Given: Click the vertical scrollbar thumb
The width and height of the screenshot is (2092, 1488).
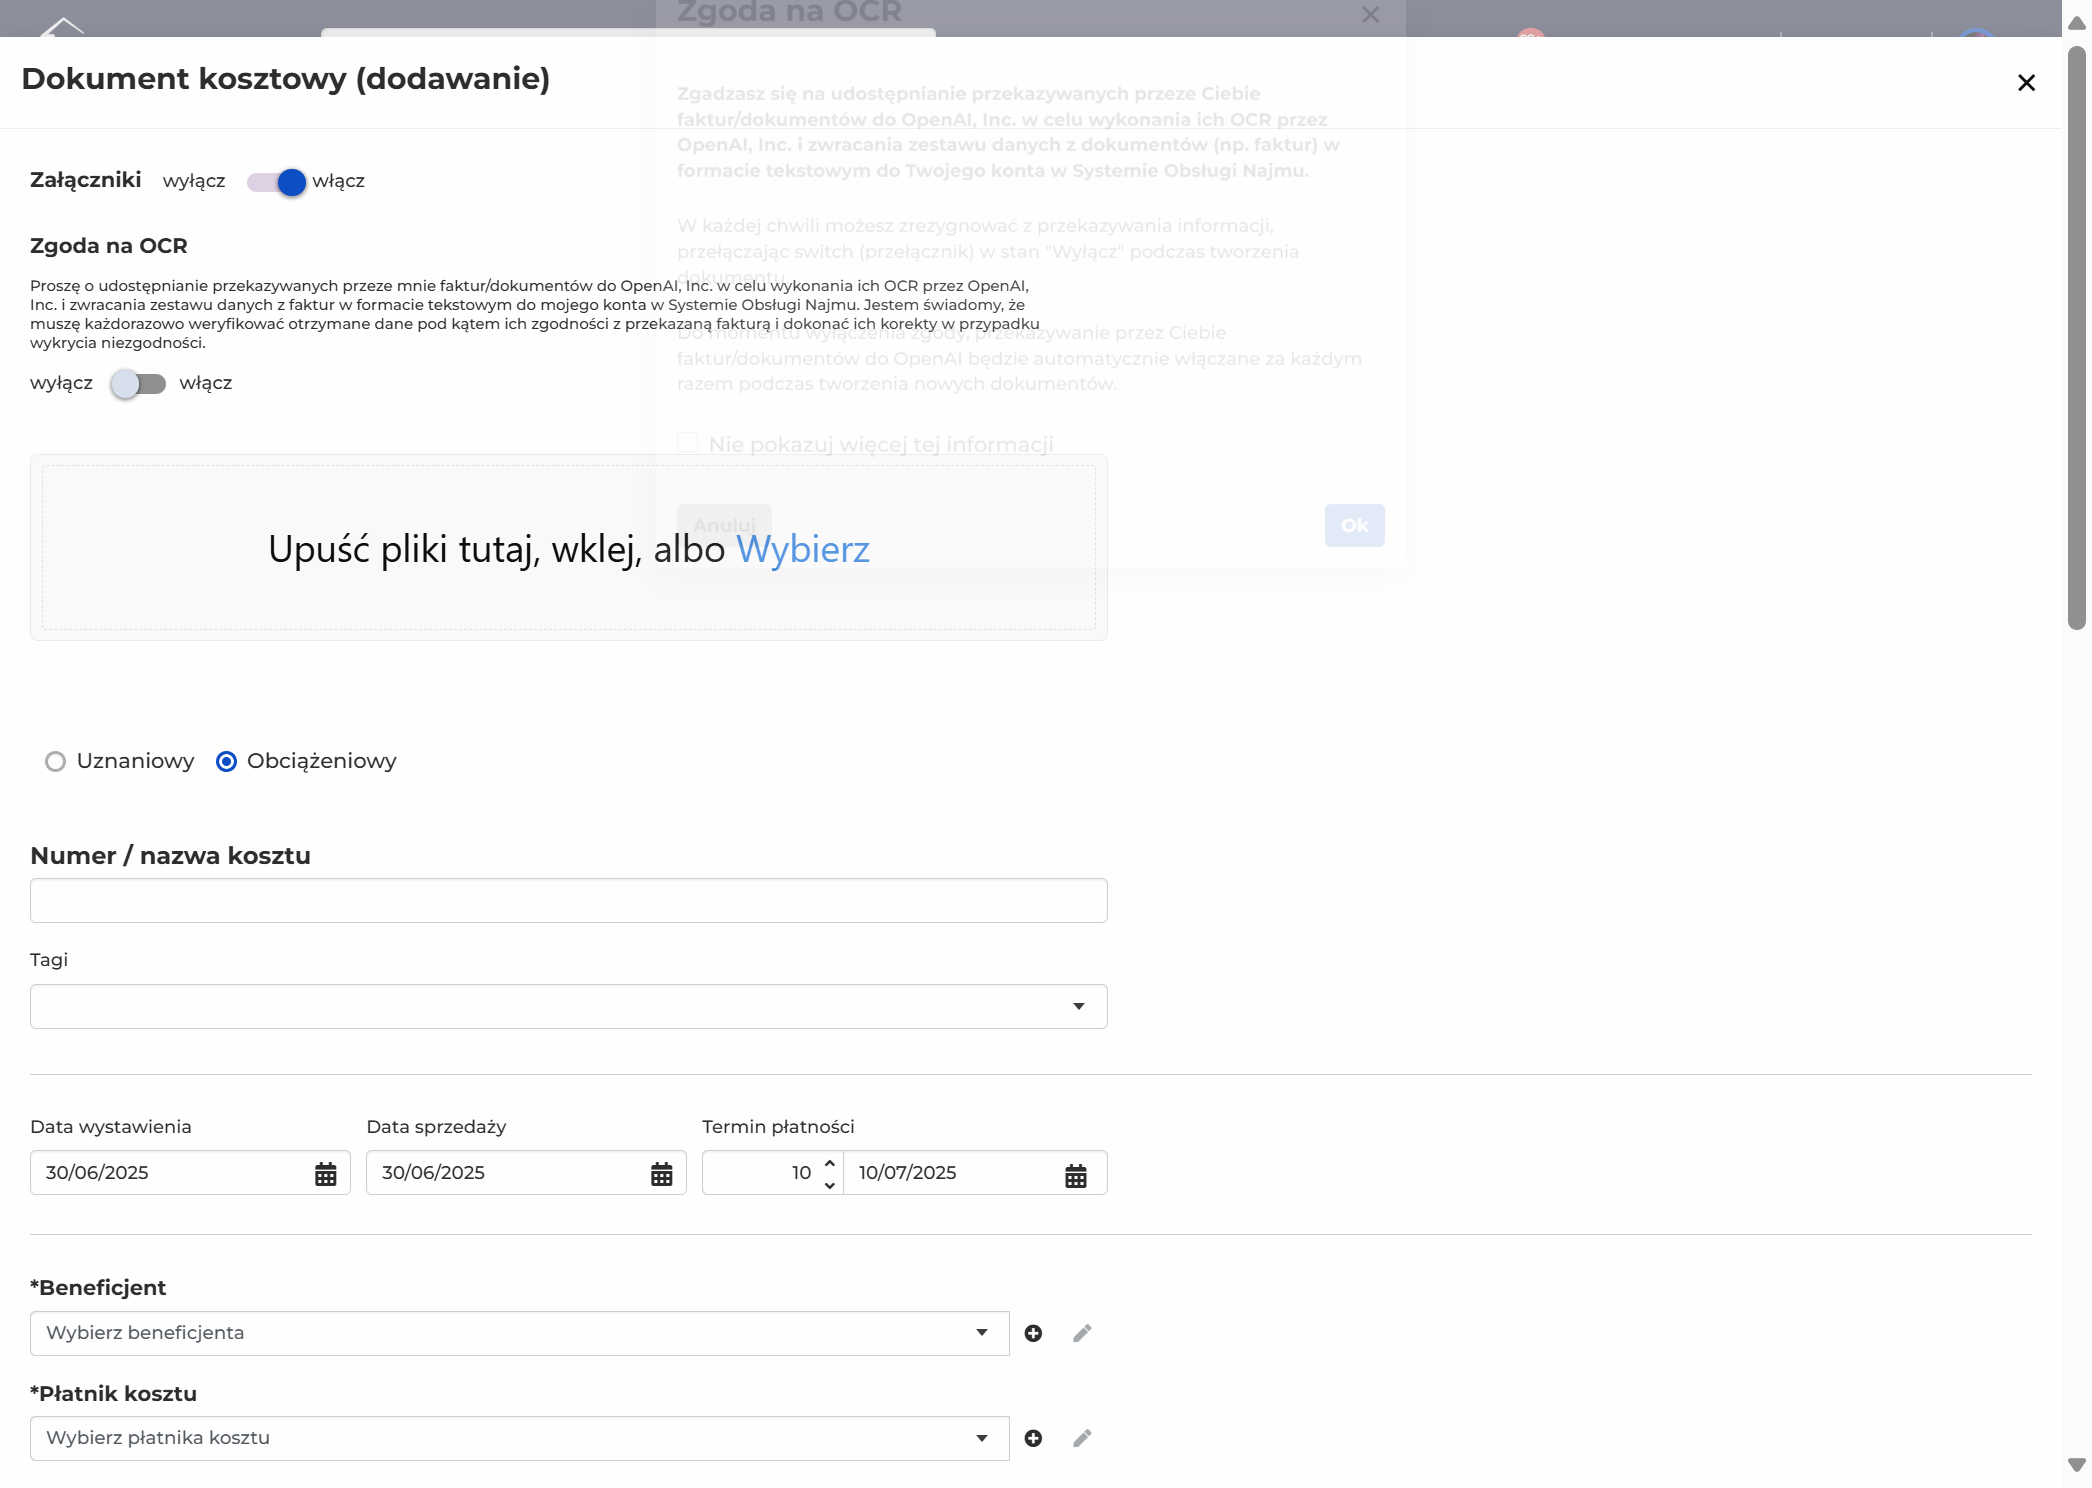Looking at the screenshot, I should point(2077,336).
